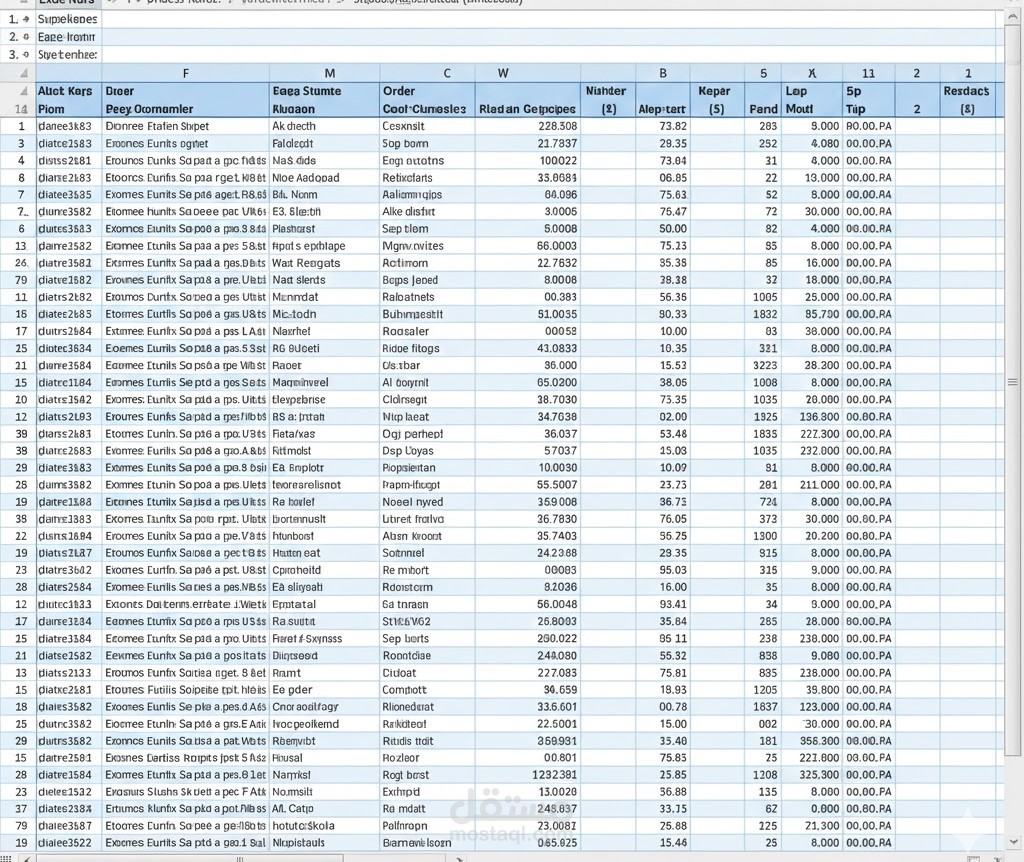Click the horizontal scrollbar left arrow

(x=26, y=858)
